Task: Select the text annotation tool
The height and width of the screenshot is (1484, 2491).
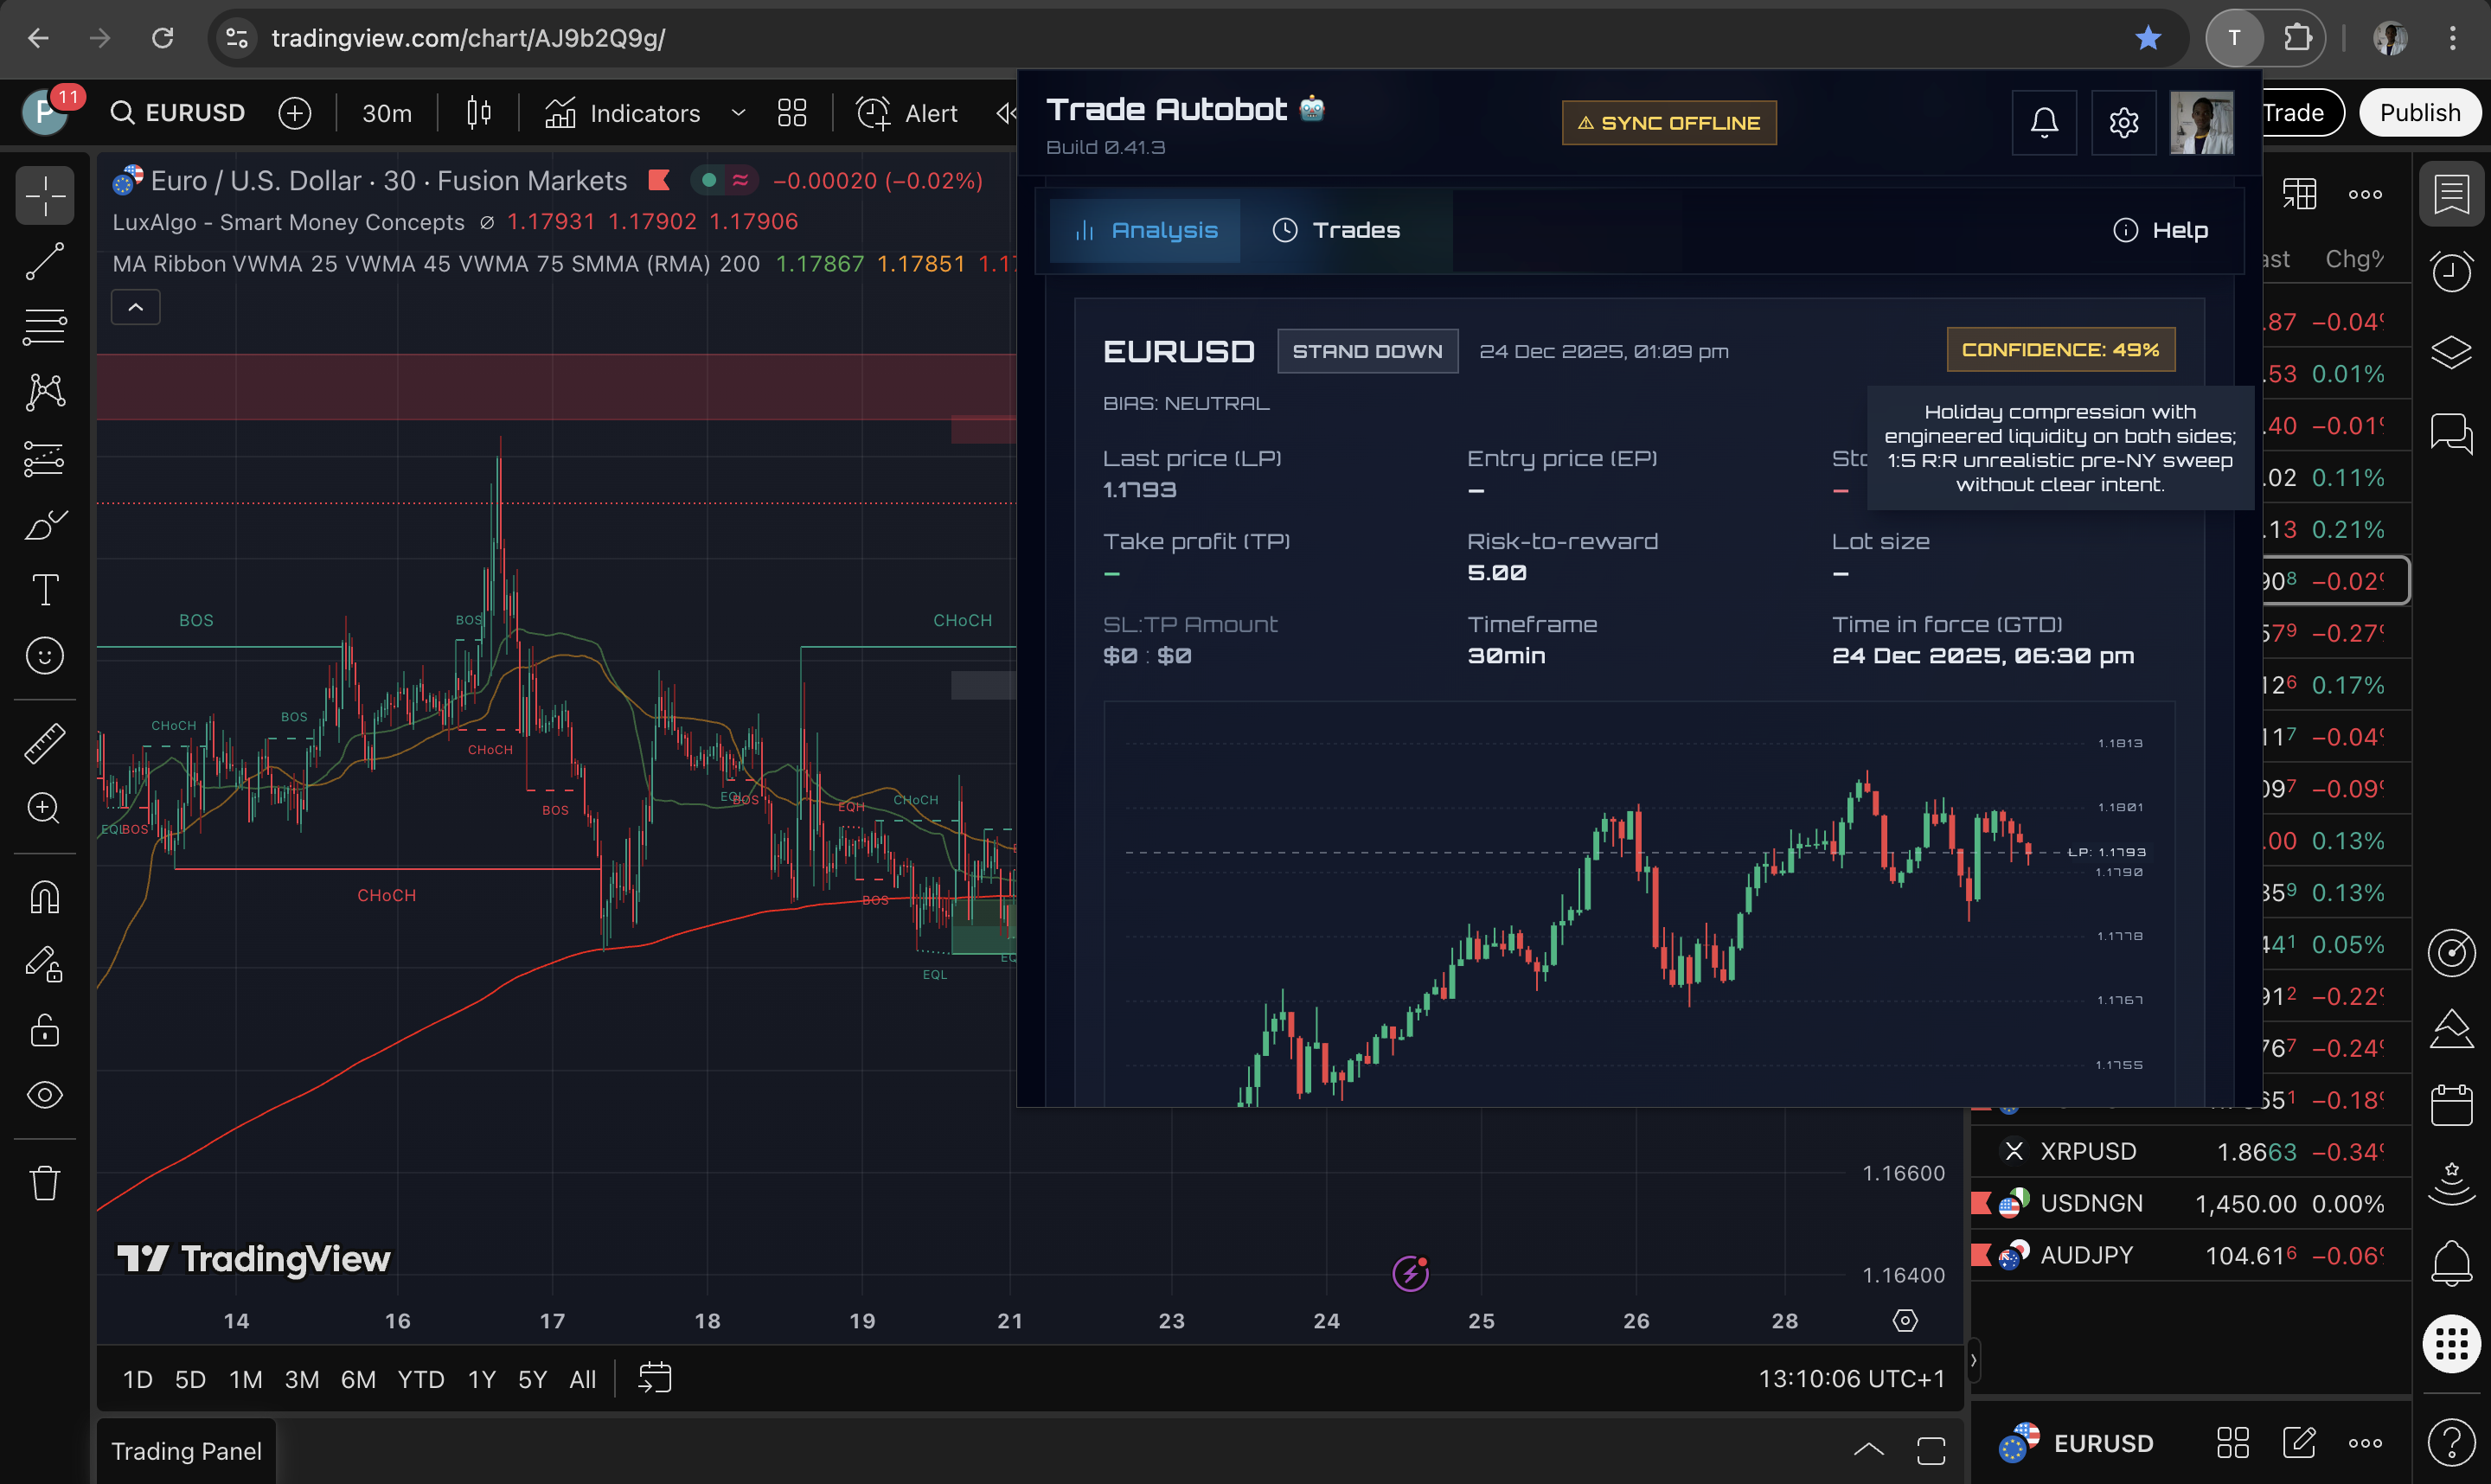Action: (44, 589)
